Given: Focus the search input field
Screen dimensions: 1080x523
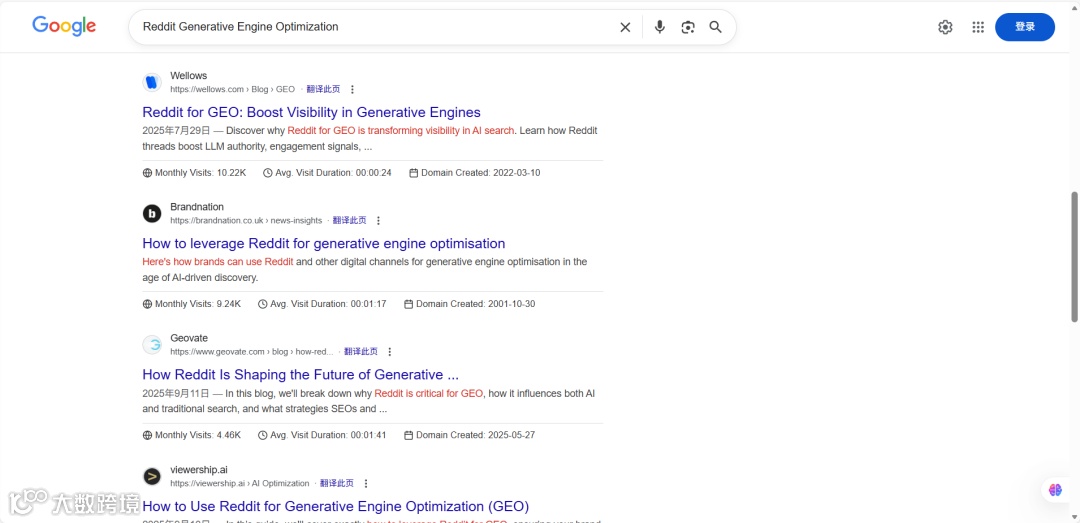Looking at the screenshot, I should tap(375, 27).
